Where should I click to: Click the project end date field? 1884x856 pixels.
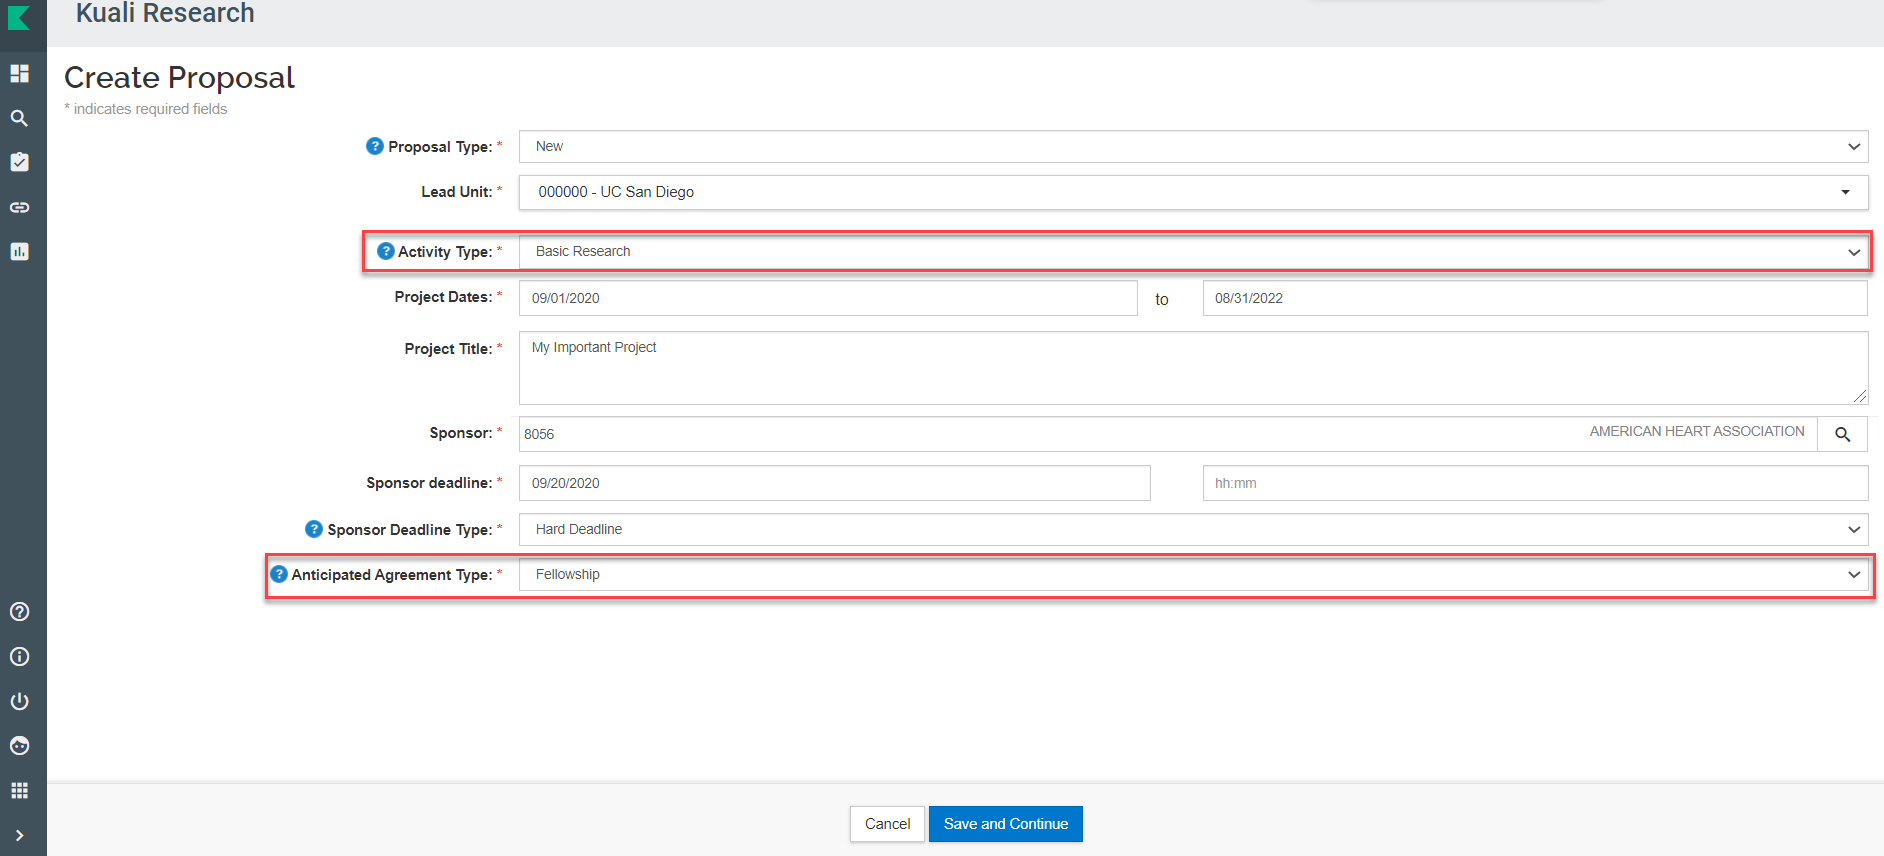click(x=1535, y=298)
